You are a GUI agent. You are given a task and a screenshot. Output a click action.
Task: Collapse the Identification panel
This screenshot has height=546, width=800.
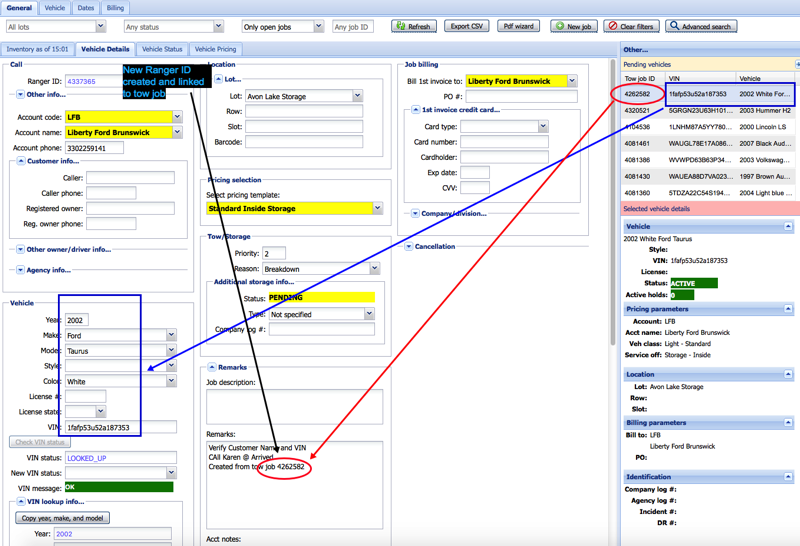pyautogui.click(x=788, y=477)
